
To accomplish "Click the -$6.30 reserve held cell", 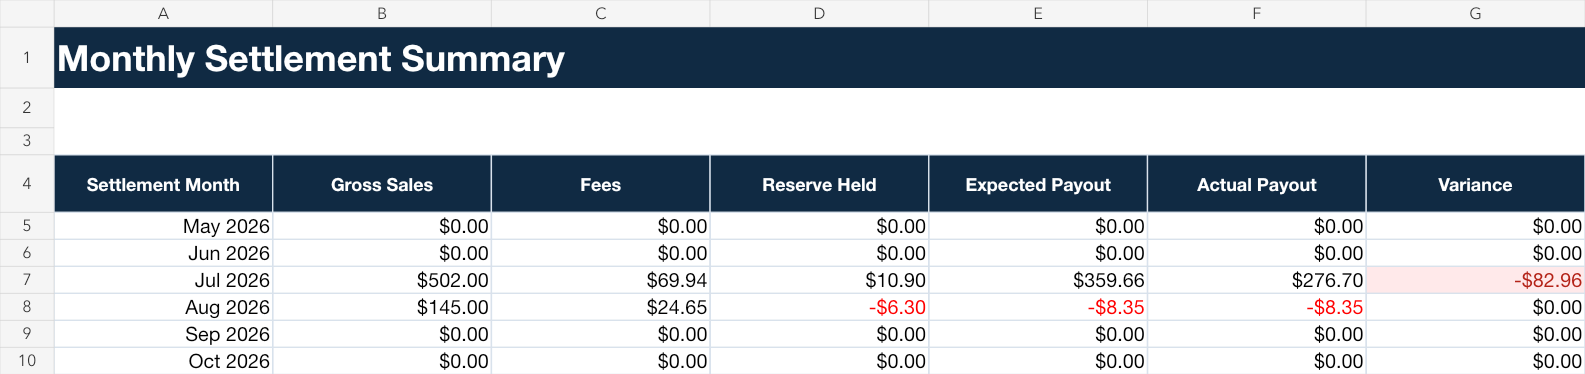I will click(x=819, y=307).
